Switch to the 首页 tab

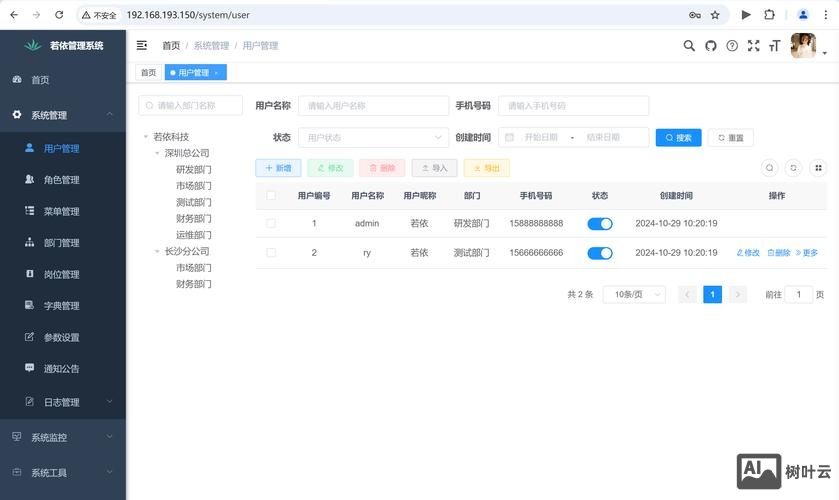148,72
